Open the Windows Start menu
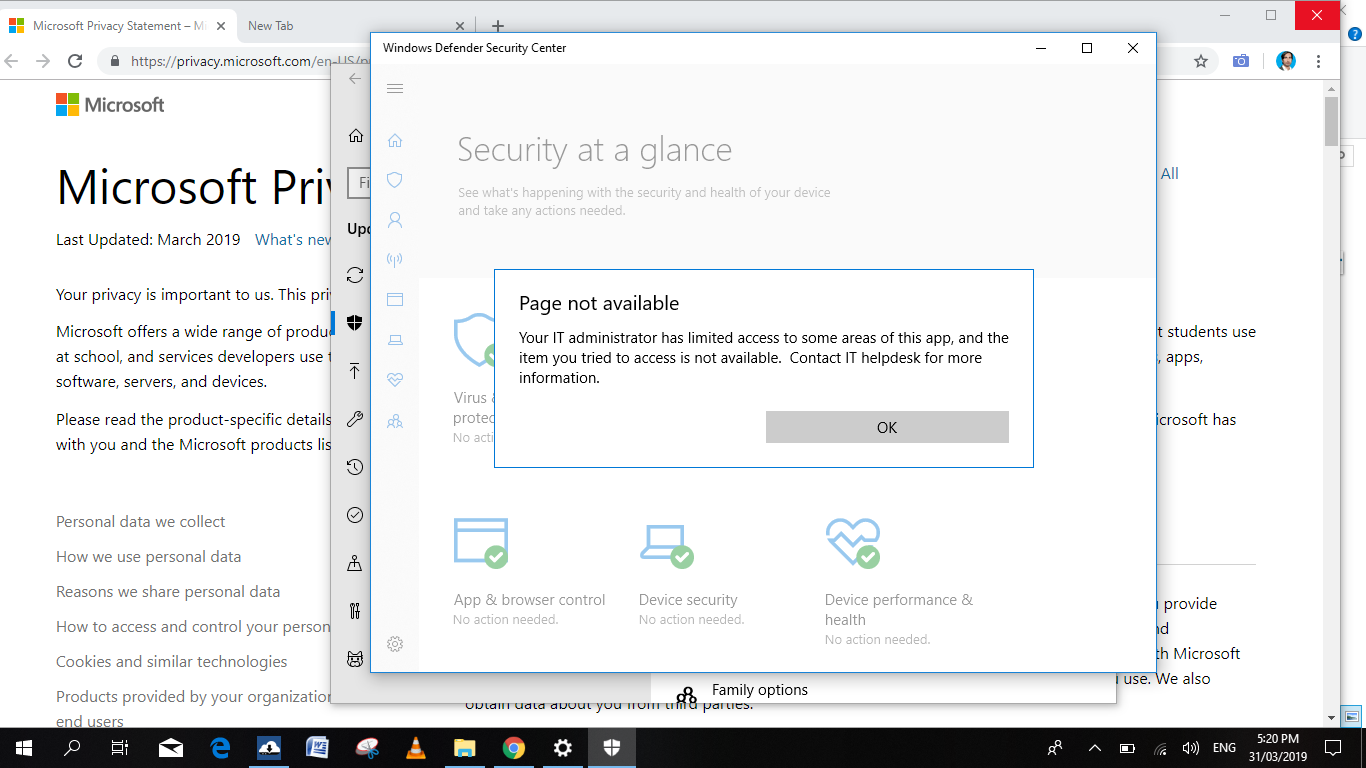The height and width of the screenshot is (768, 1366). pos(23,748)
